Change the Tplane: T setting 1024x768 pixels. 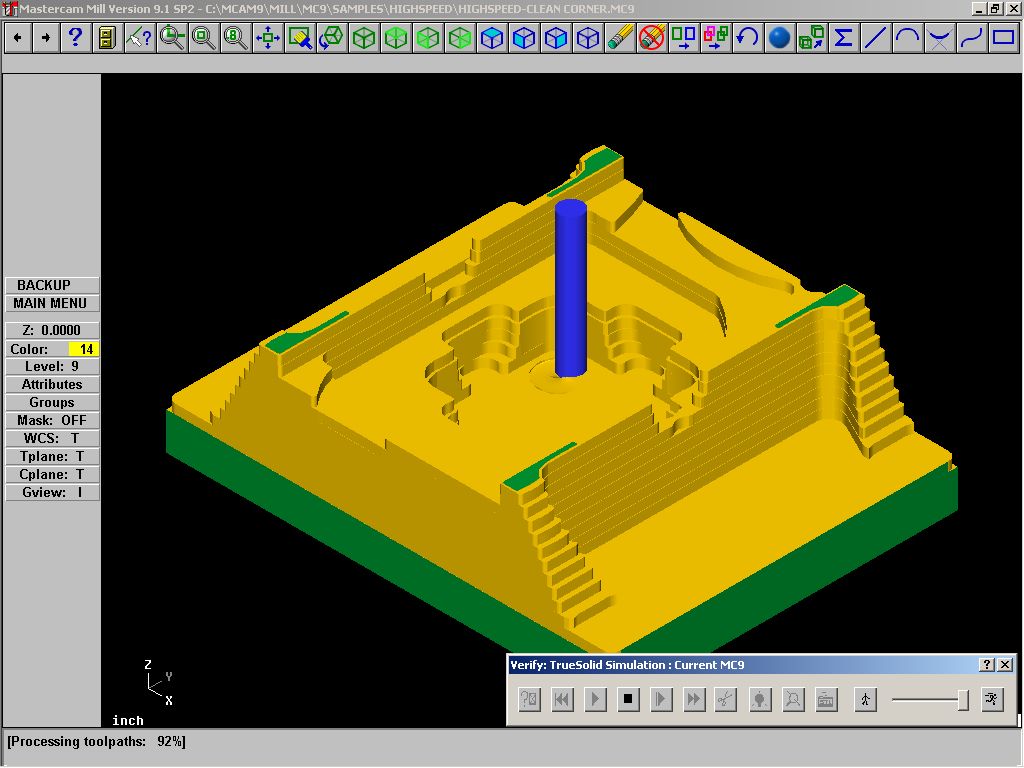[x=52, y=456]
